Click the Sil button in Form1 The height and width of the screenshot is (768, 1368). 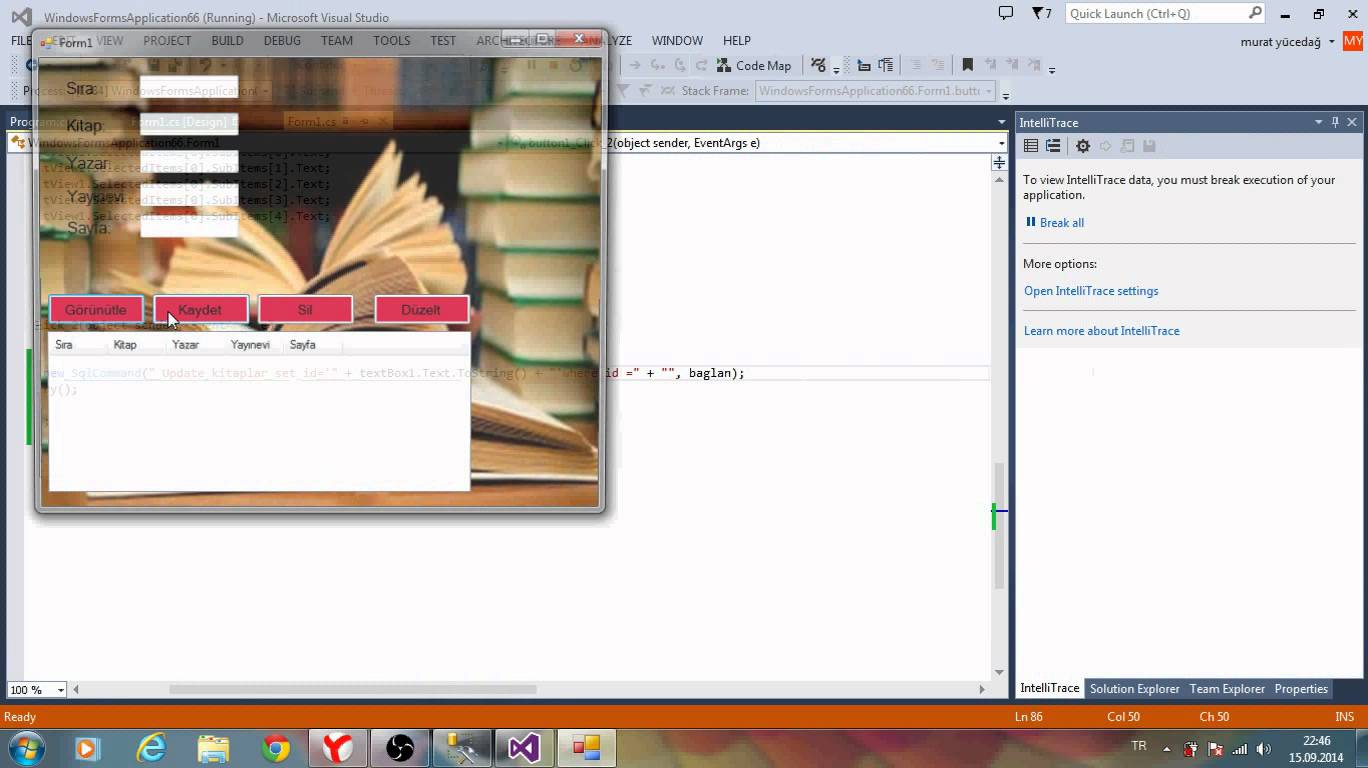(x=305, y=310)
